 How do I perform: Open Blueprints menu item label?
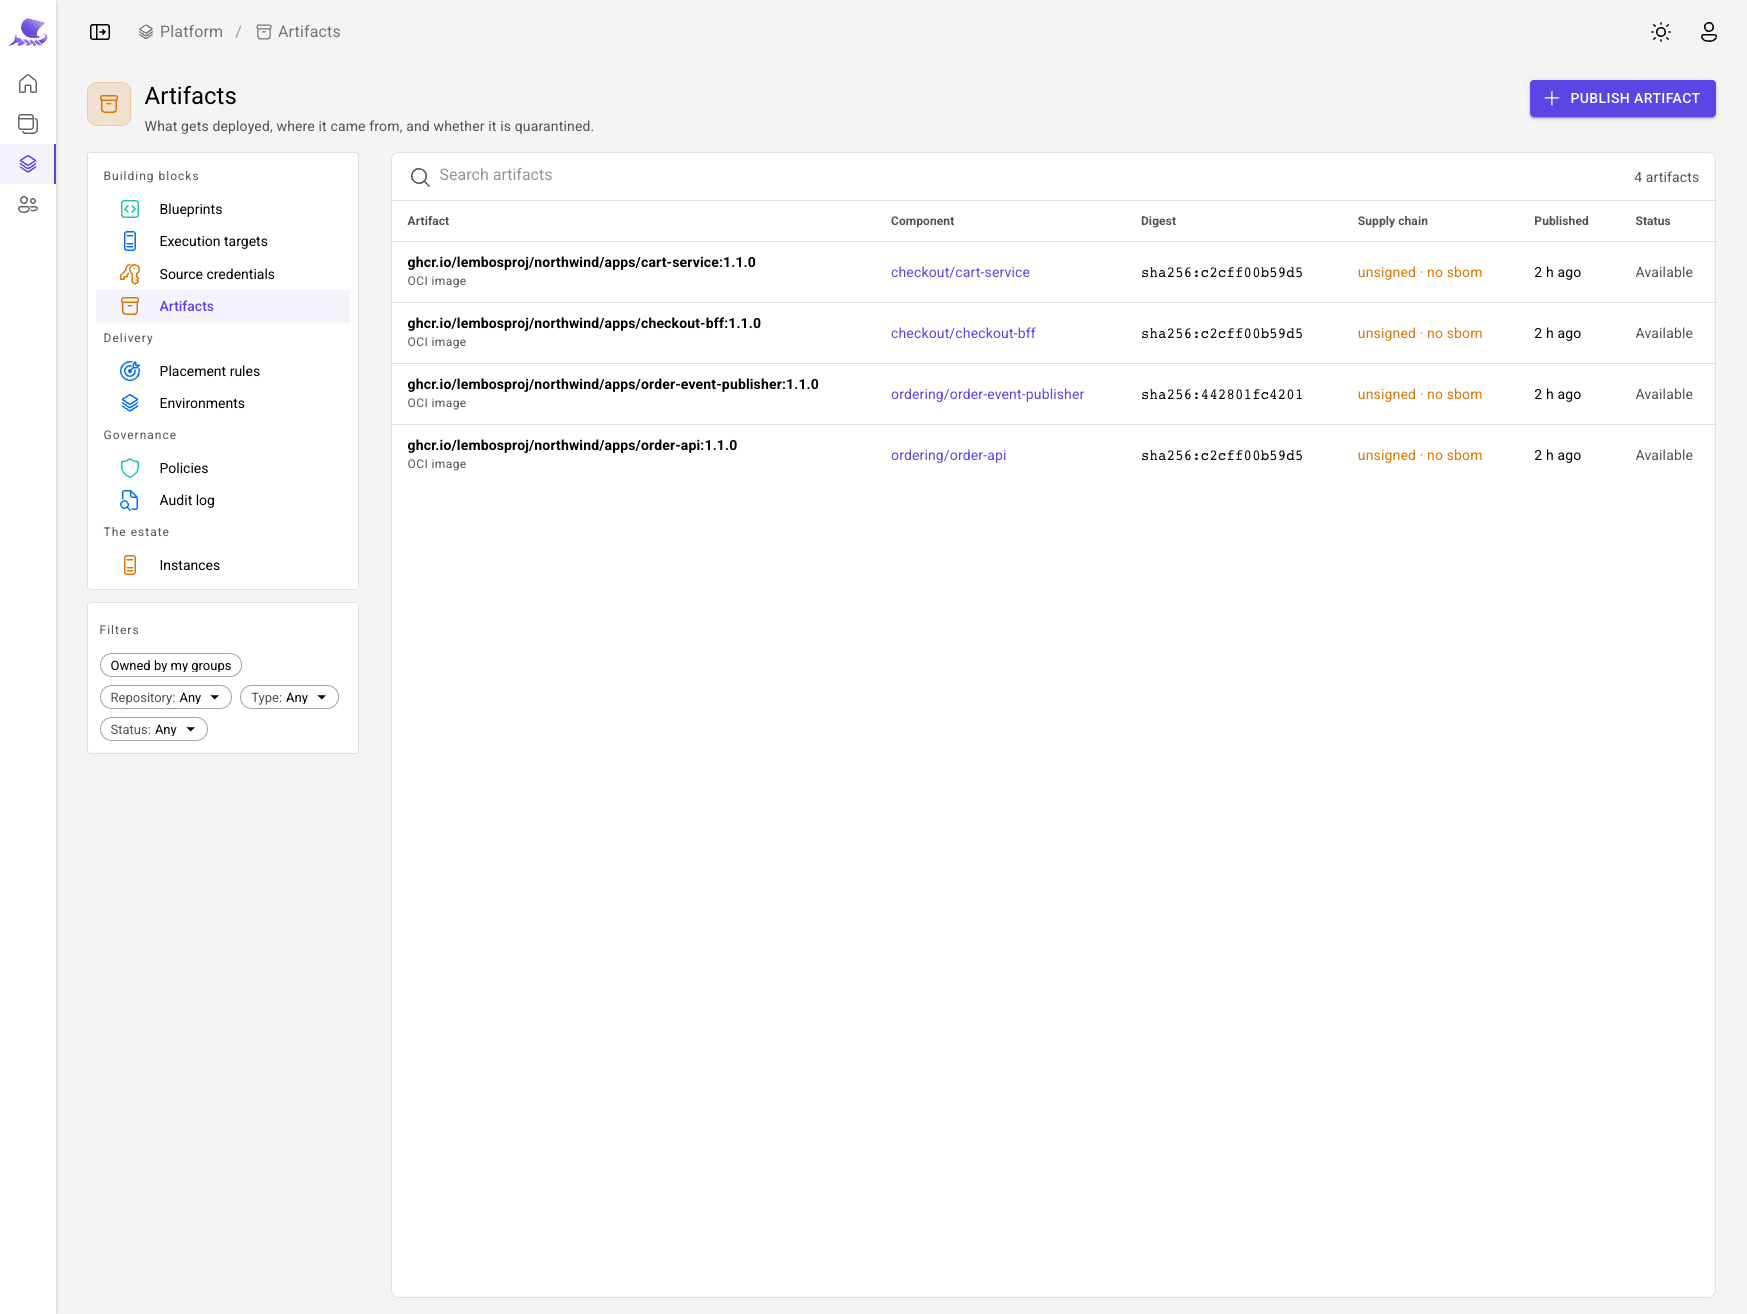coord(191,209)
